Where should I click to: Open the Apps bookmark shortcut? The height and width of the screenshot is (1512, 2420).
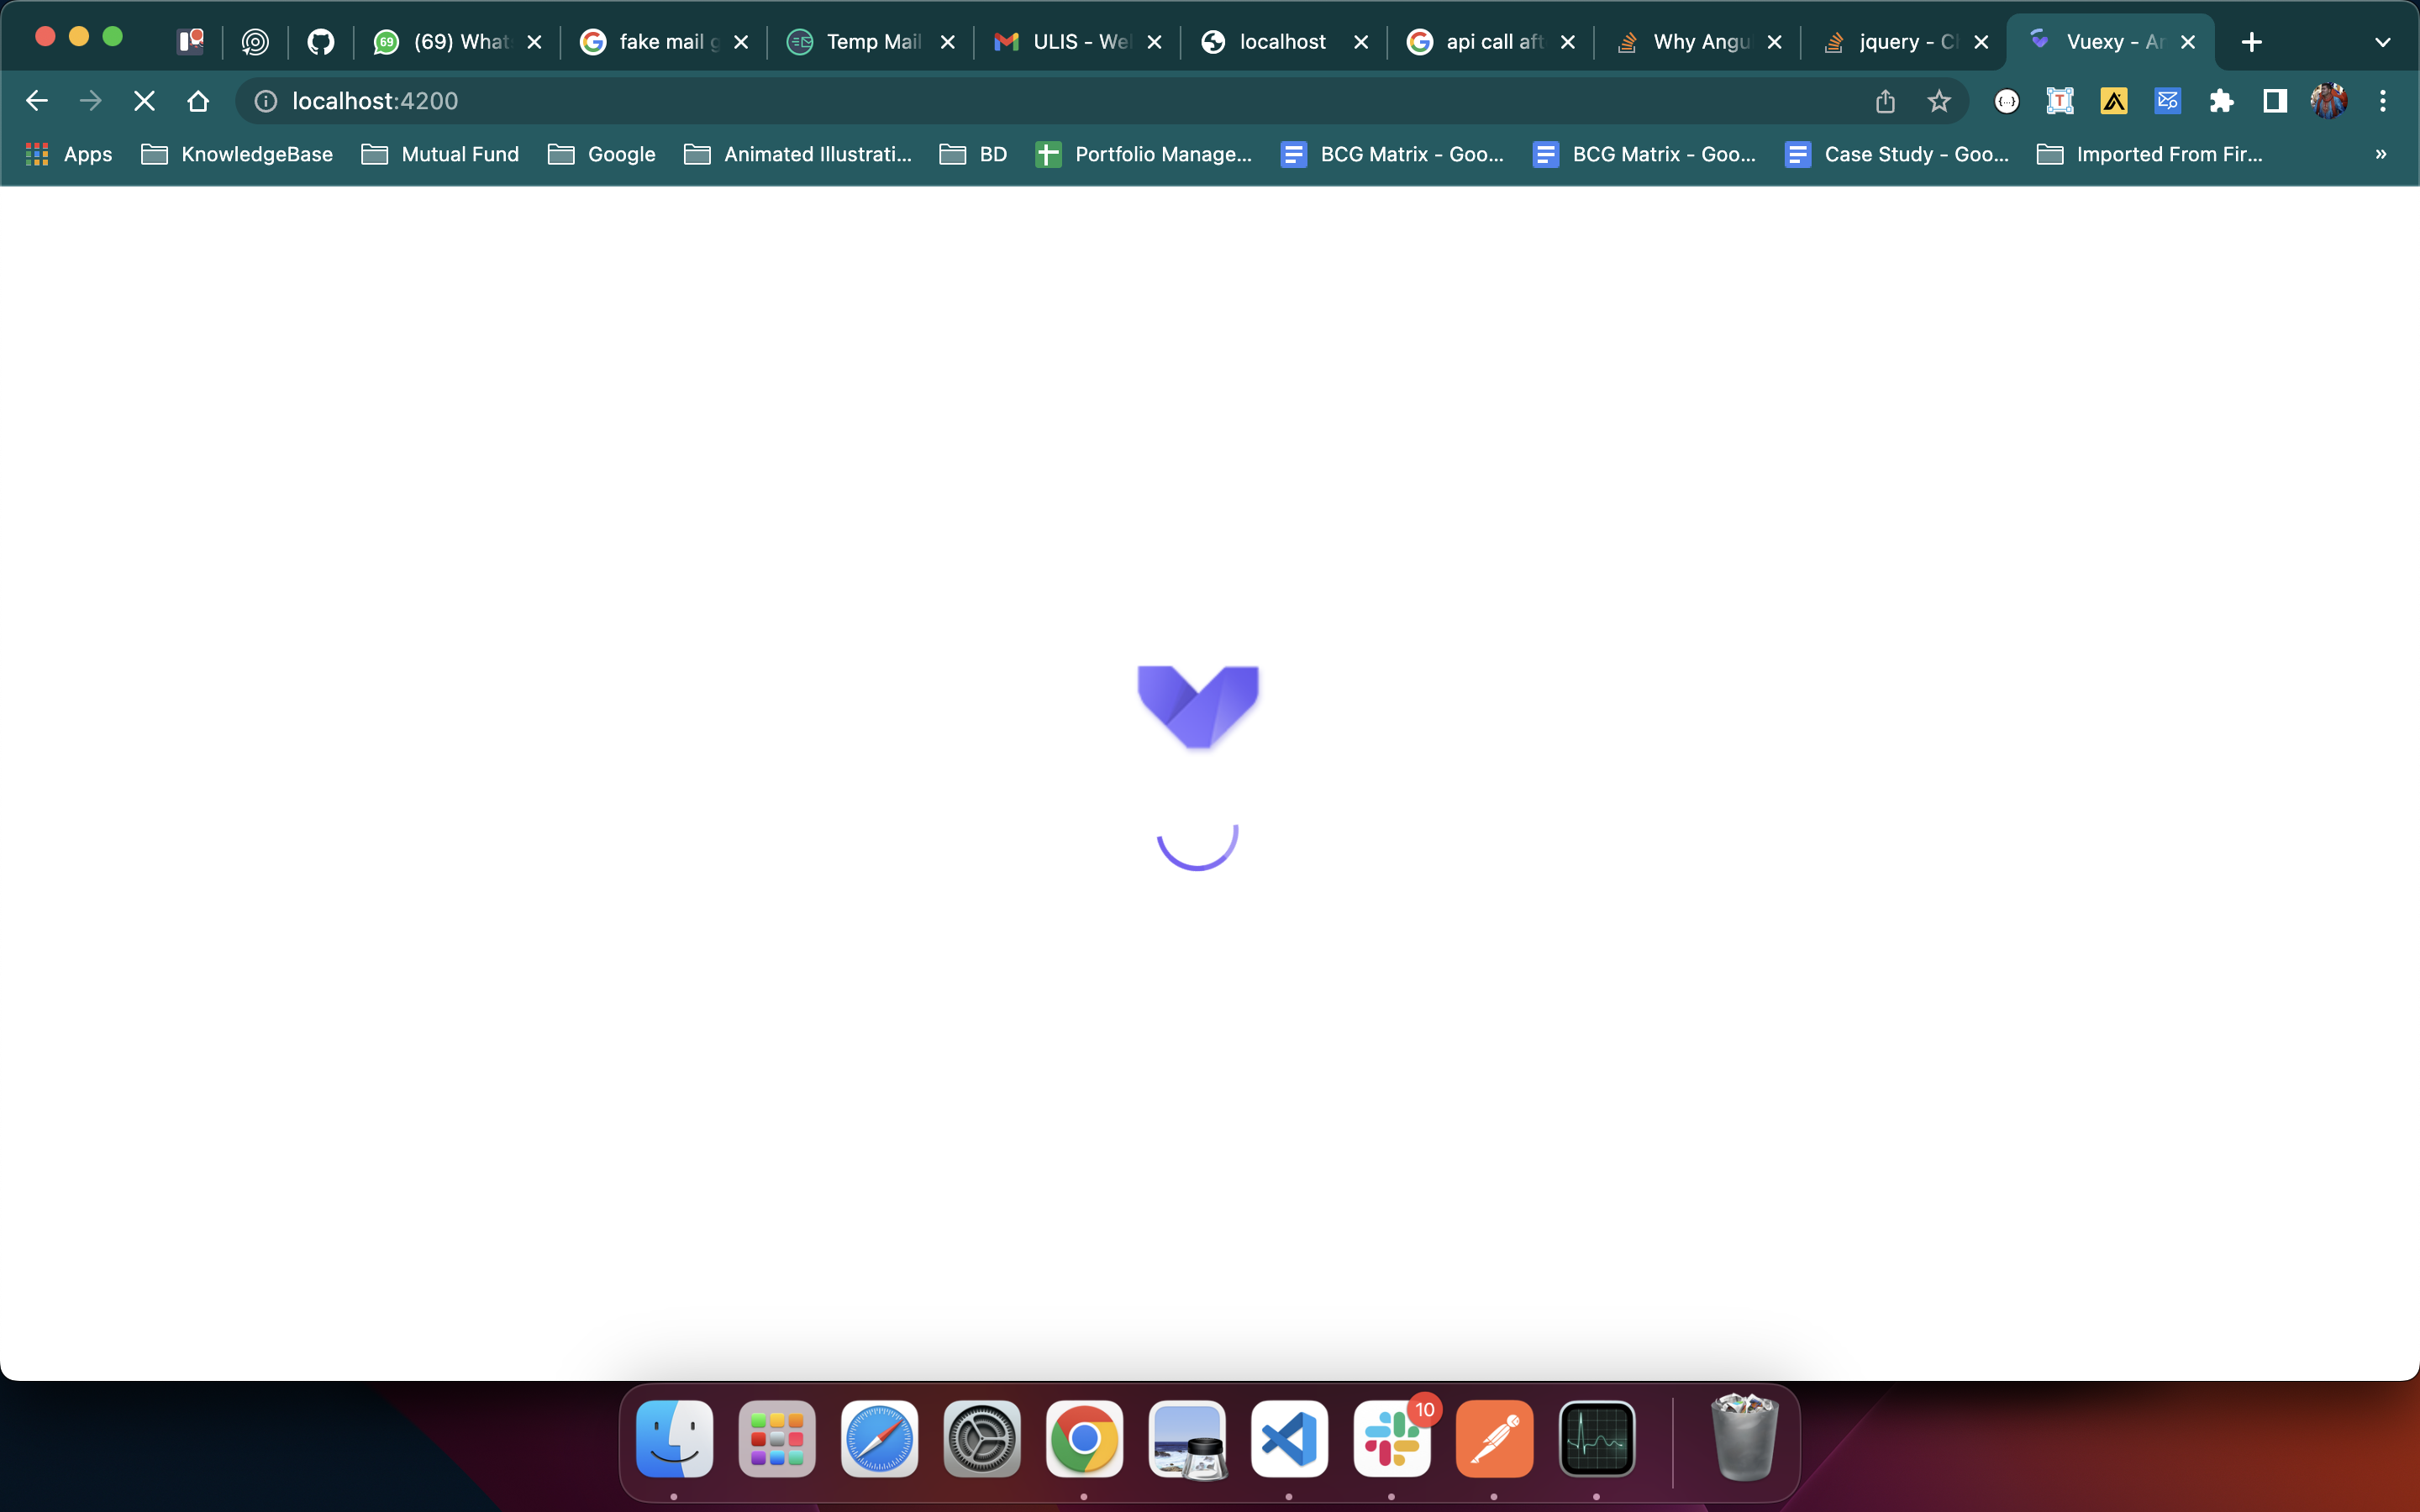(x=69, y=154)
